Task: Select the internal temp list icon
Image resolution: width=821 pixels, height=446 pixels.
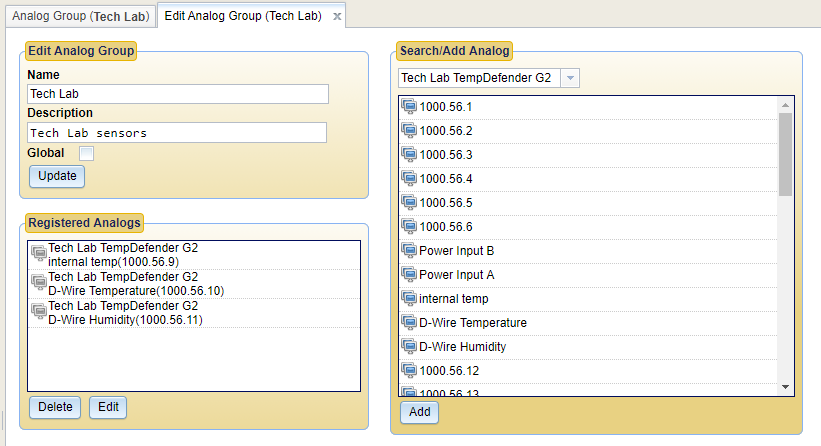Action: (x=409, y=298)
